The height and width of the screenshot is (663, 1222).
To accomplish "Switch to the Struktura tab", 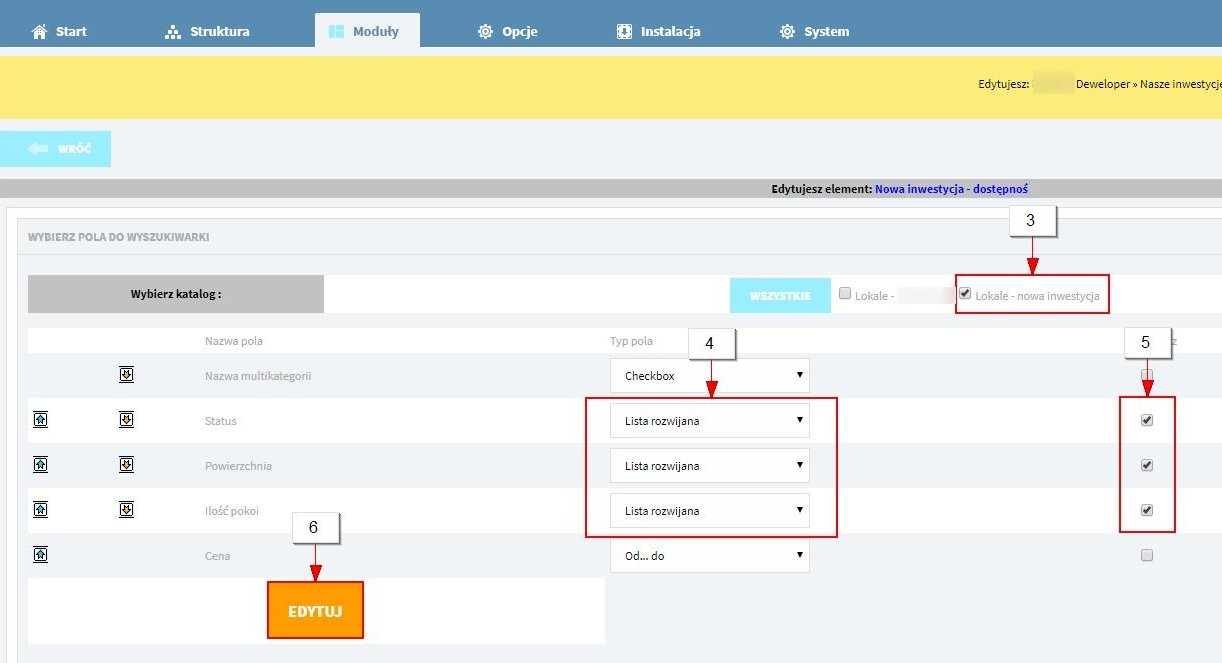I will click(x=207, y=31).
